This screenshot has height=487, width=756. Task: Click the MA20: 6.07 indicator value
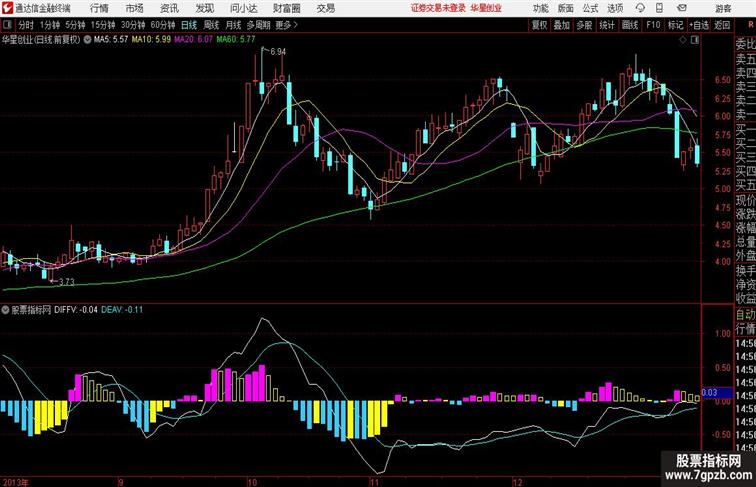193,40
